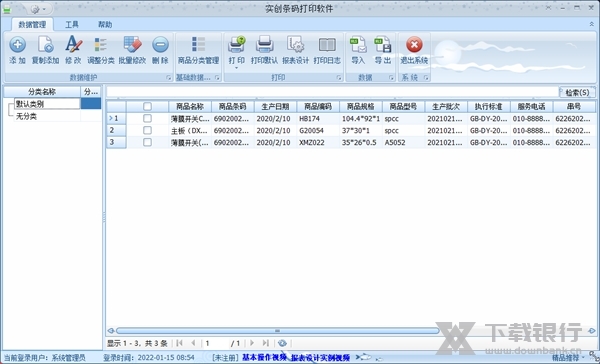600x364 pixels.
Task: Click the horizontal scrollbar thumb
Action: click(277, 330)
